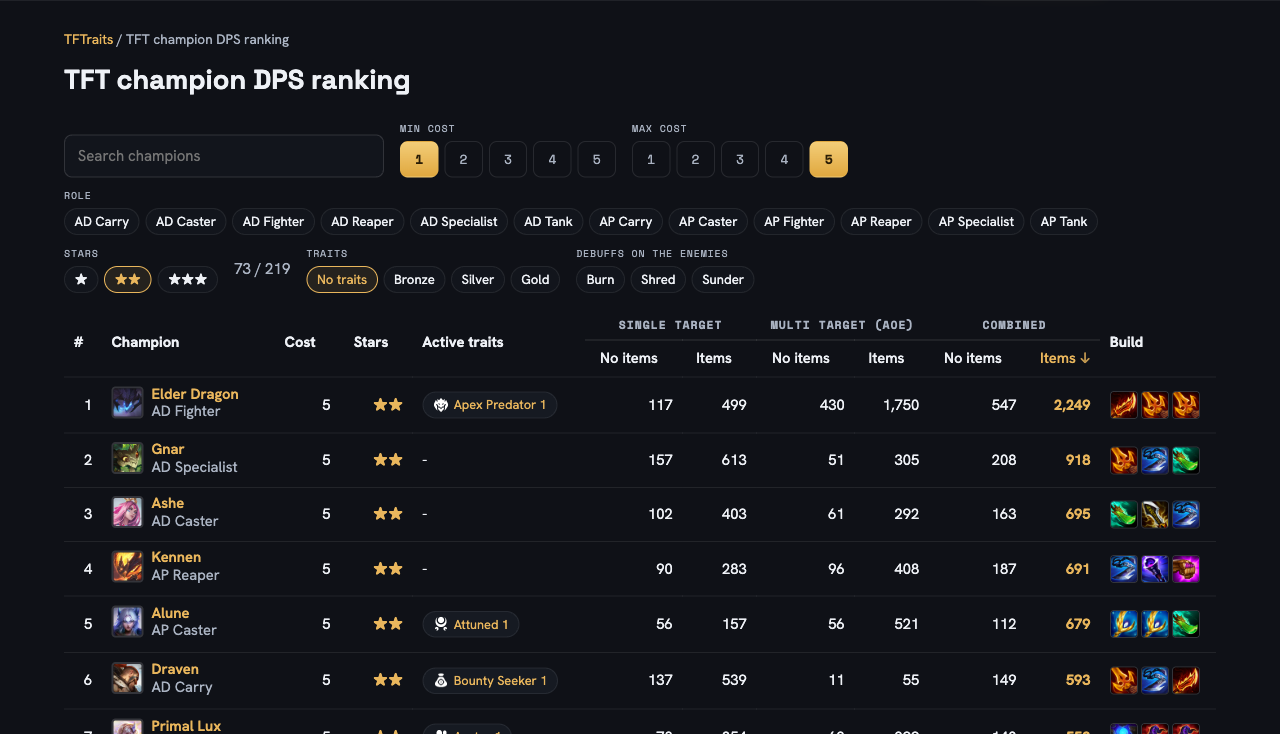Click third build item in Elder Dragon row
1280x734 pixels.
[x=1186, y=405]
